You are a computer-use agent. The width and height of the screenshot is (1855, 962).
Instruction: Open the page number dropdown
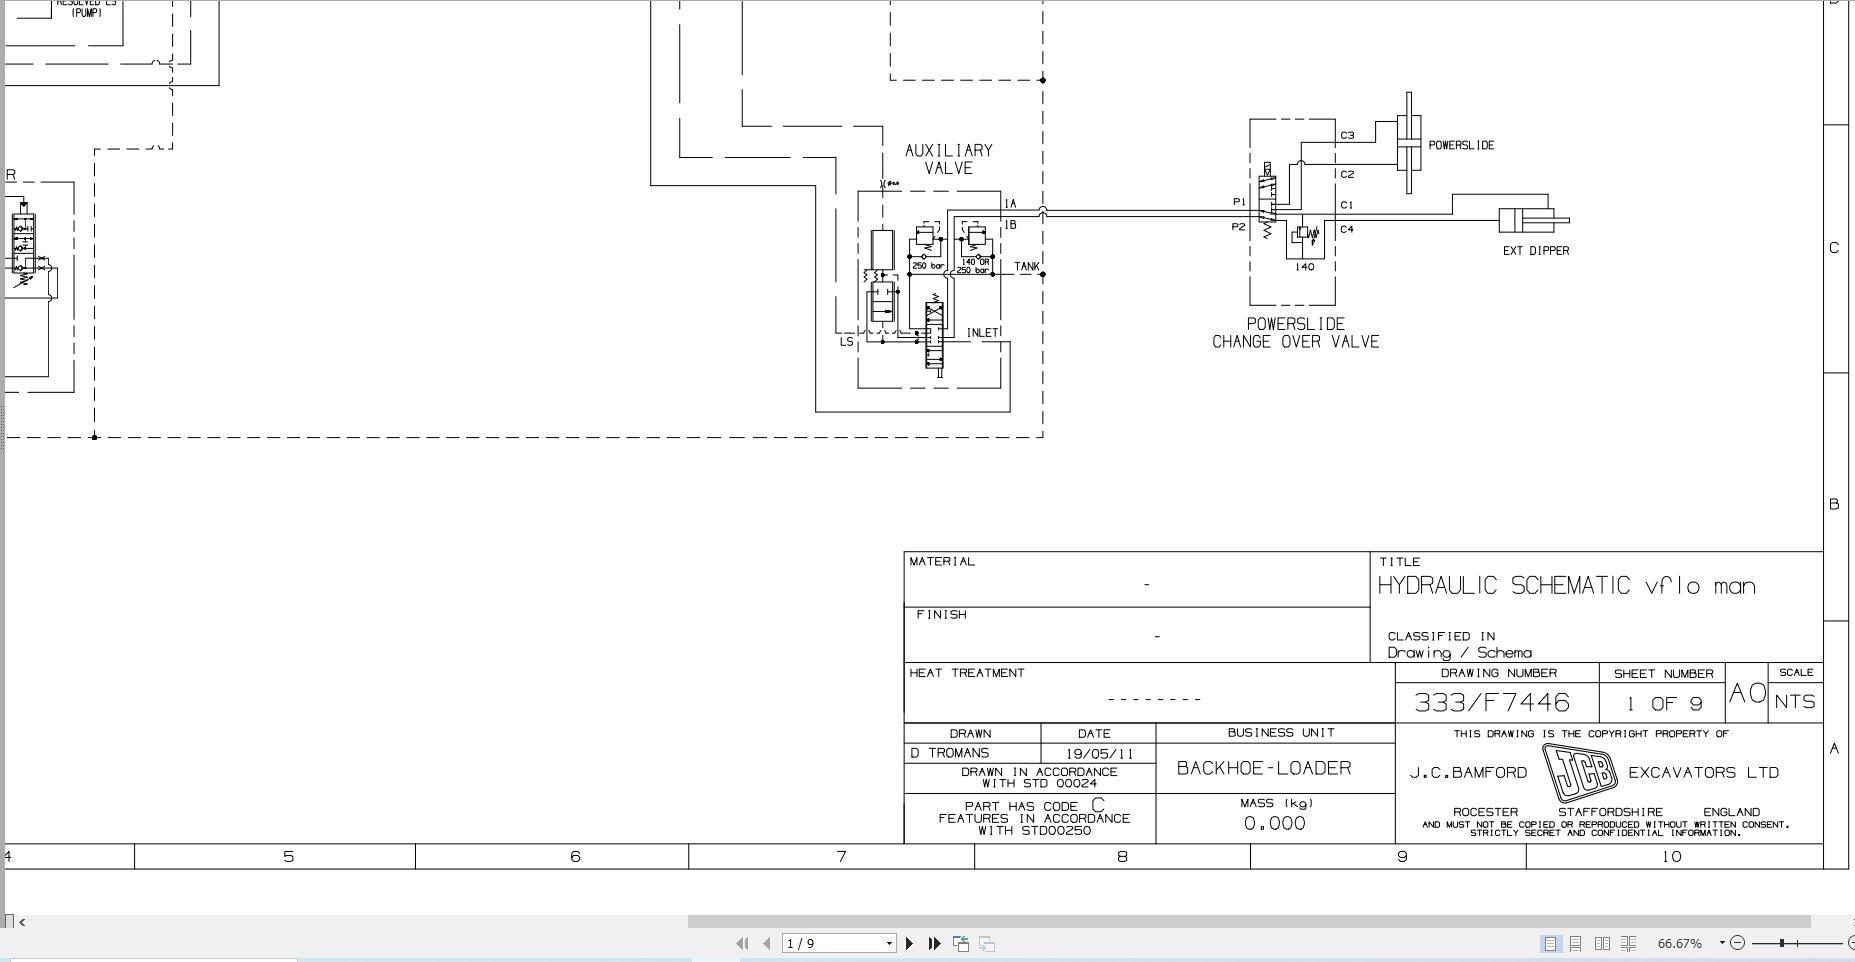click(889, 943)
